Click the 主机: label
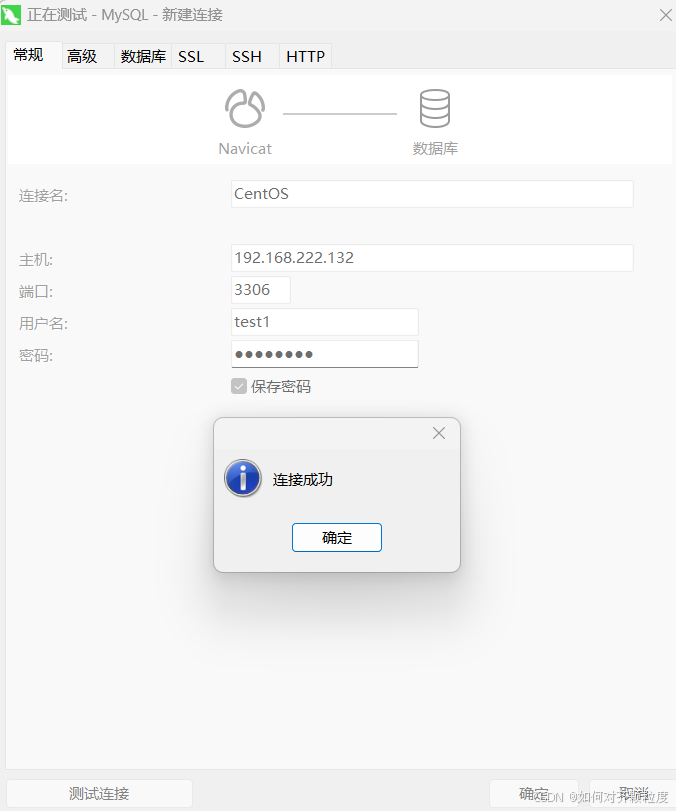Image resolution: width=676 pixels, height=811 pixels. pyautogui.click(x=36, y=259)
